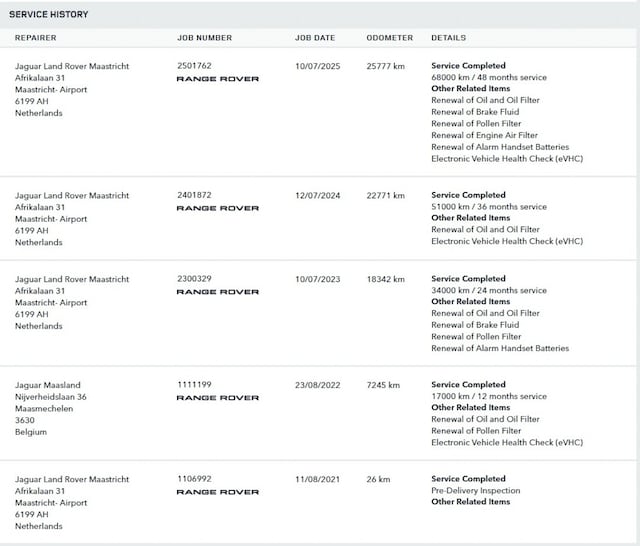Select the REPAIRER column header
Image resolution: width=640 pixels, height=546 pixels.
click(36, 38)
